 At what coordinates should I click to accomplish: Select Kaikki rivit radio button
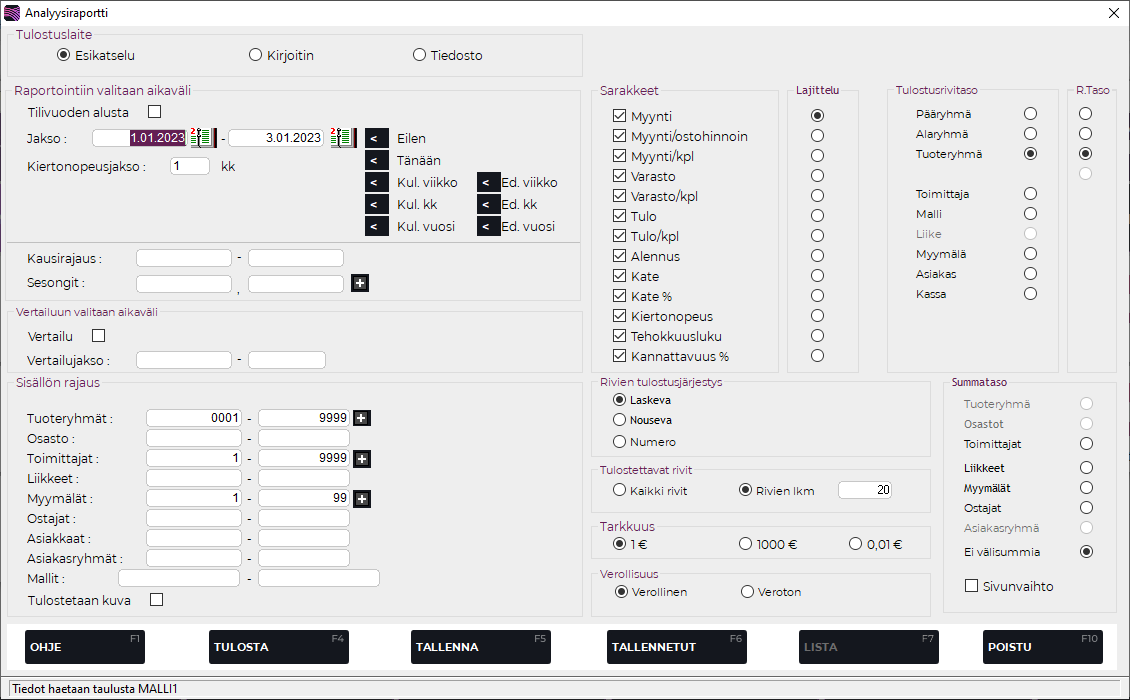click(x=619, y=490)
